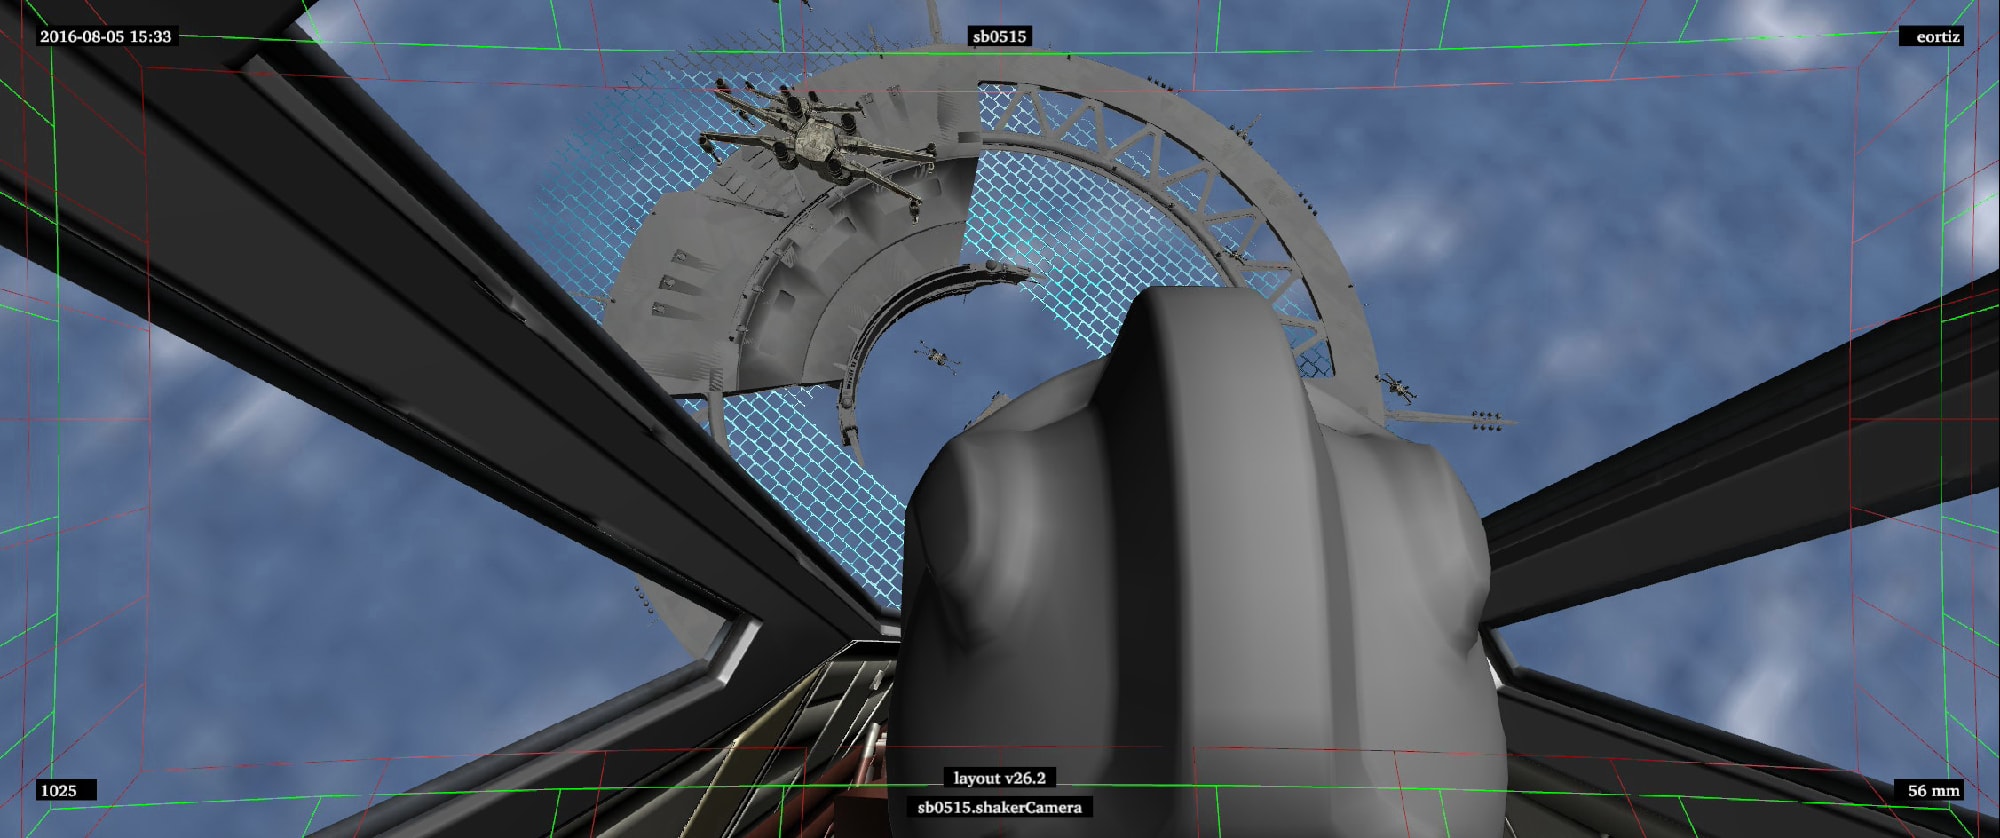Click the 56 mm focal length label

(x=1929, y=791)
